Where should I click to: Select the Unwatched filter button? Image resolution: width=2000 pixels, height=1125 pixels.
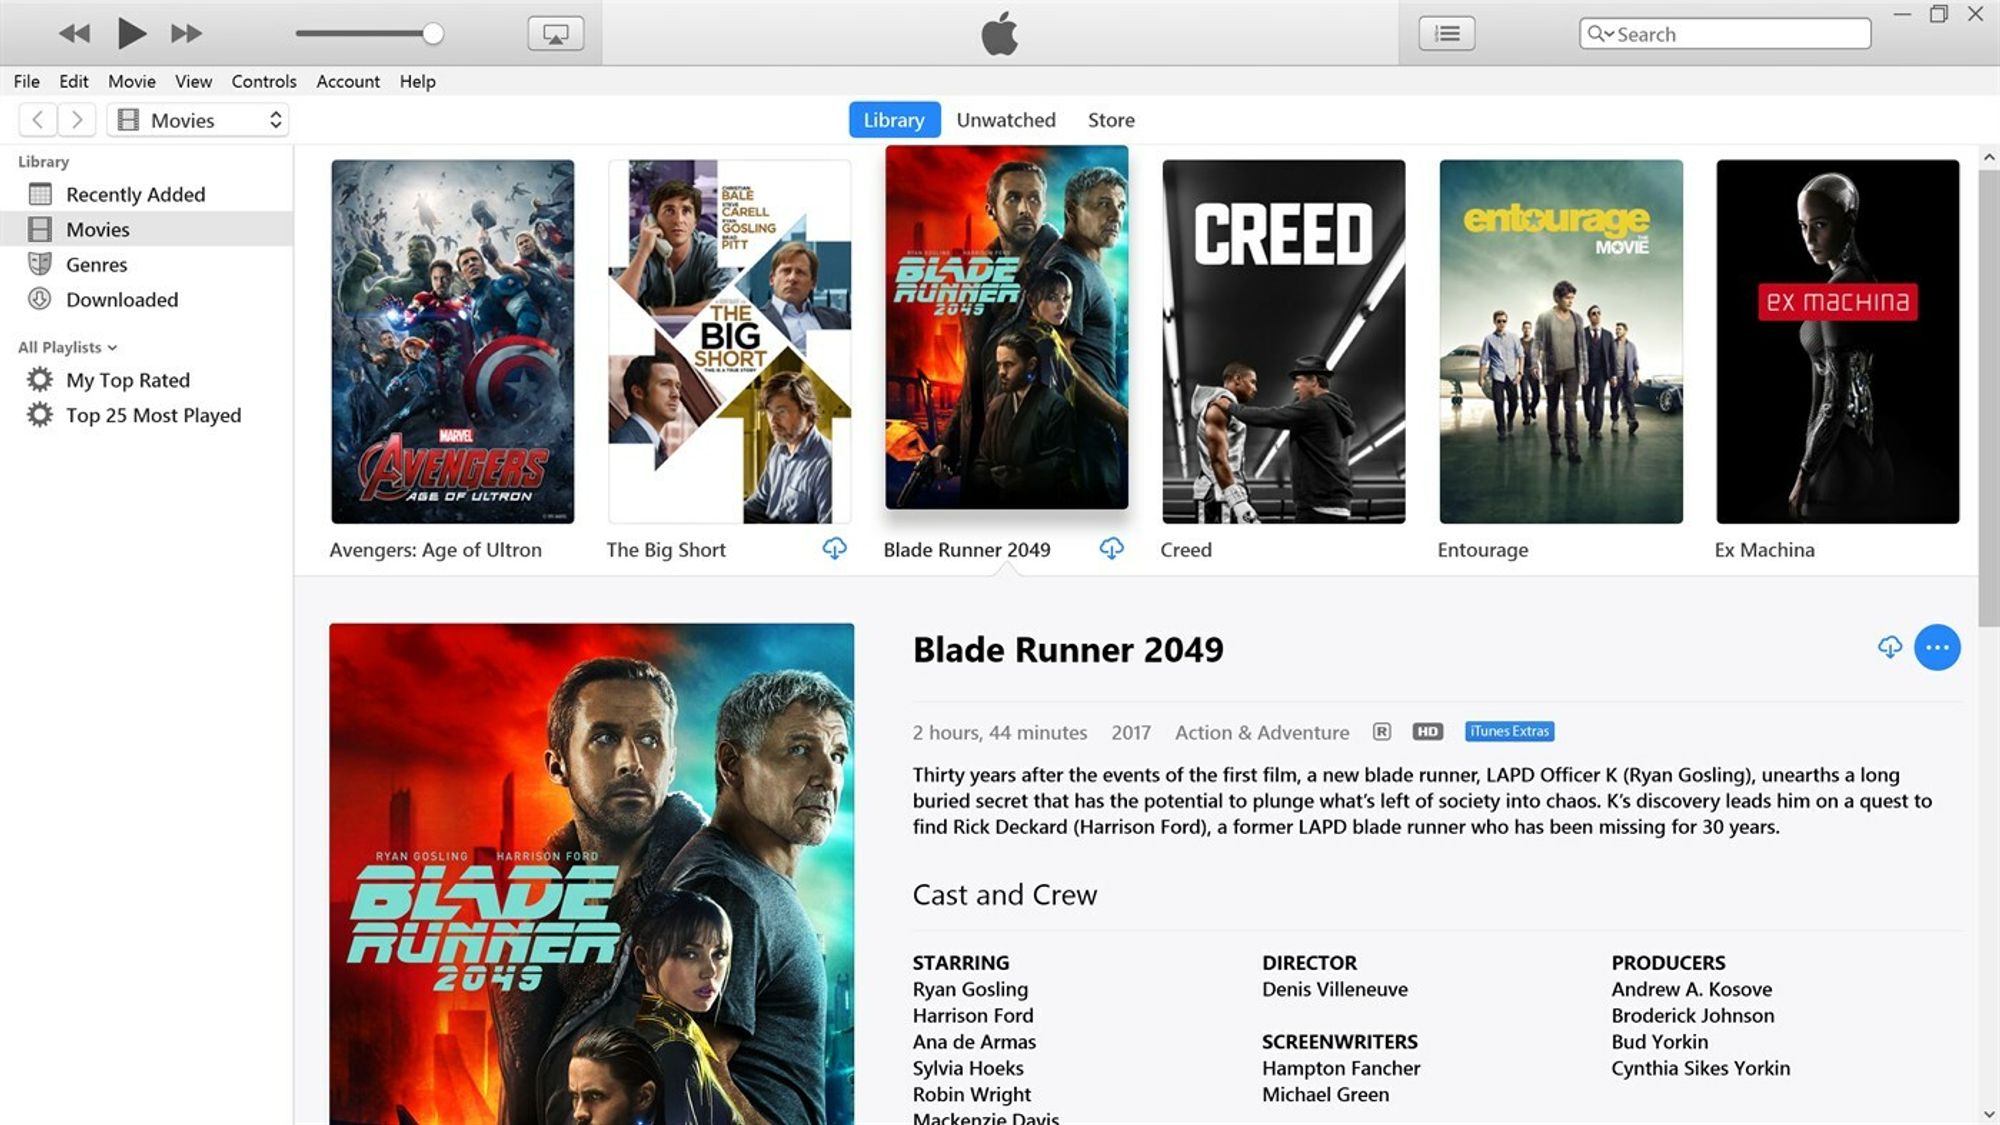coord(1005,120)
